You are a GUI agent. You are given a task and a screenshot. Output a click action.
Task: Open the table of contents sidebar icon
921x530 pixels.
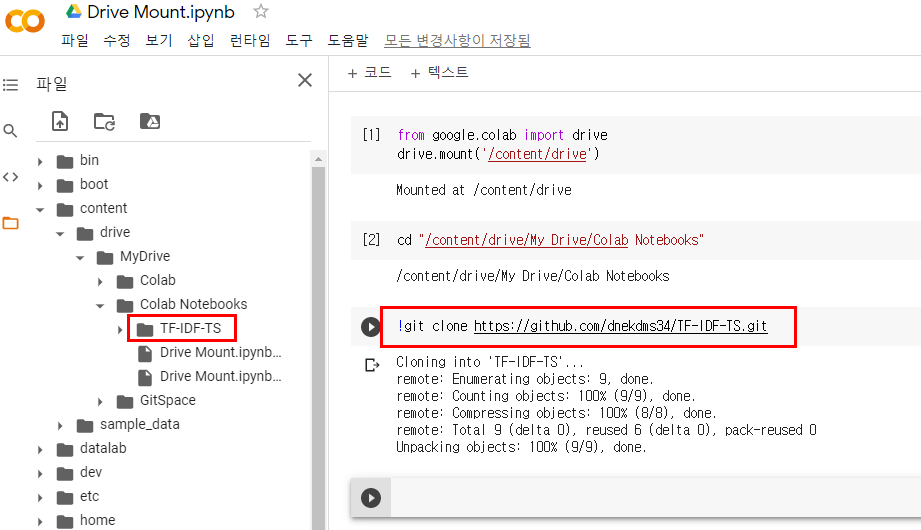coord(11,85)
